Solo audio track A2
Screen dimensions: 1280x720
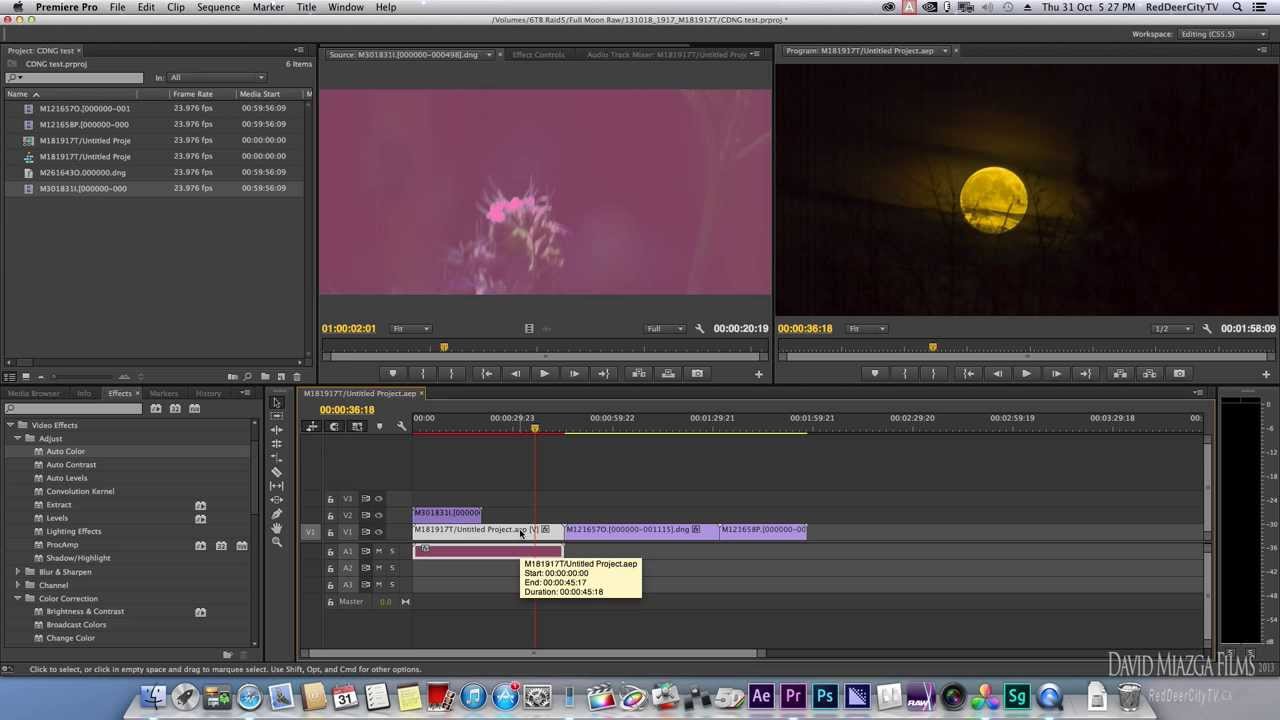pyautogui.click(x=392, y=568)
